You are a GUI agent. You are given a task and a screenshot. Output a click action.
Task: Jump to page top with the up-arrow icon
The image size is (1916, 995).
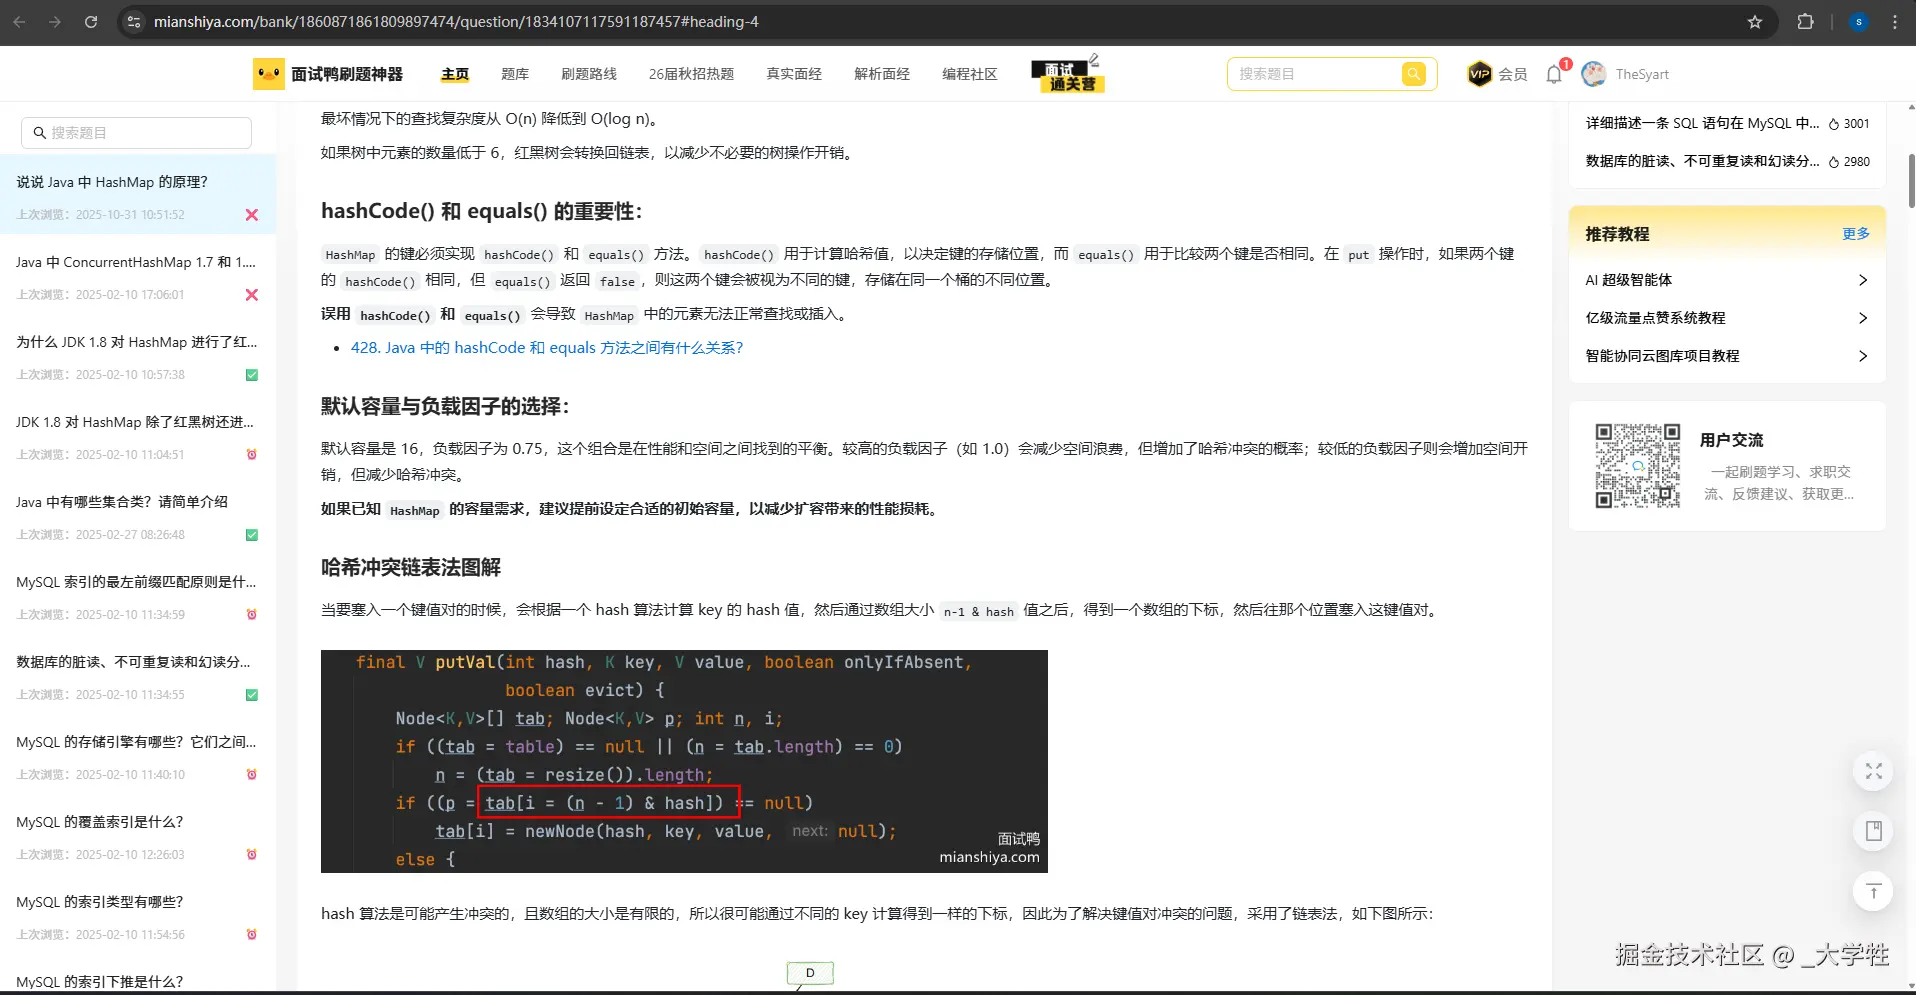[1873, 891]
